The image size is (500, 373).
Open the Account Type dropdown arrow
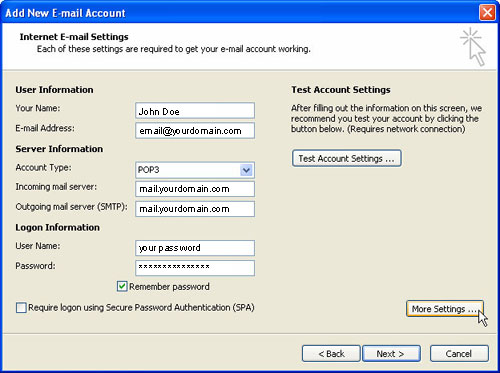[x=246, y=170]
